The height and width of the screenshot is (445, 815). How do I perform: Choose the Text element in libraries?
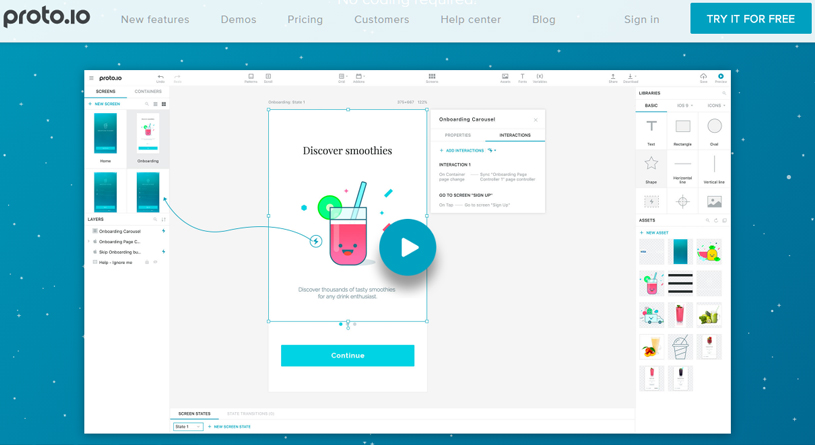[651, 127]
